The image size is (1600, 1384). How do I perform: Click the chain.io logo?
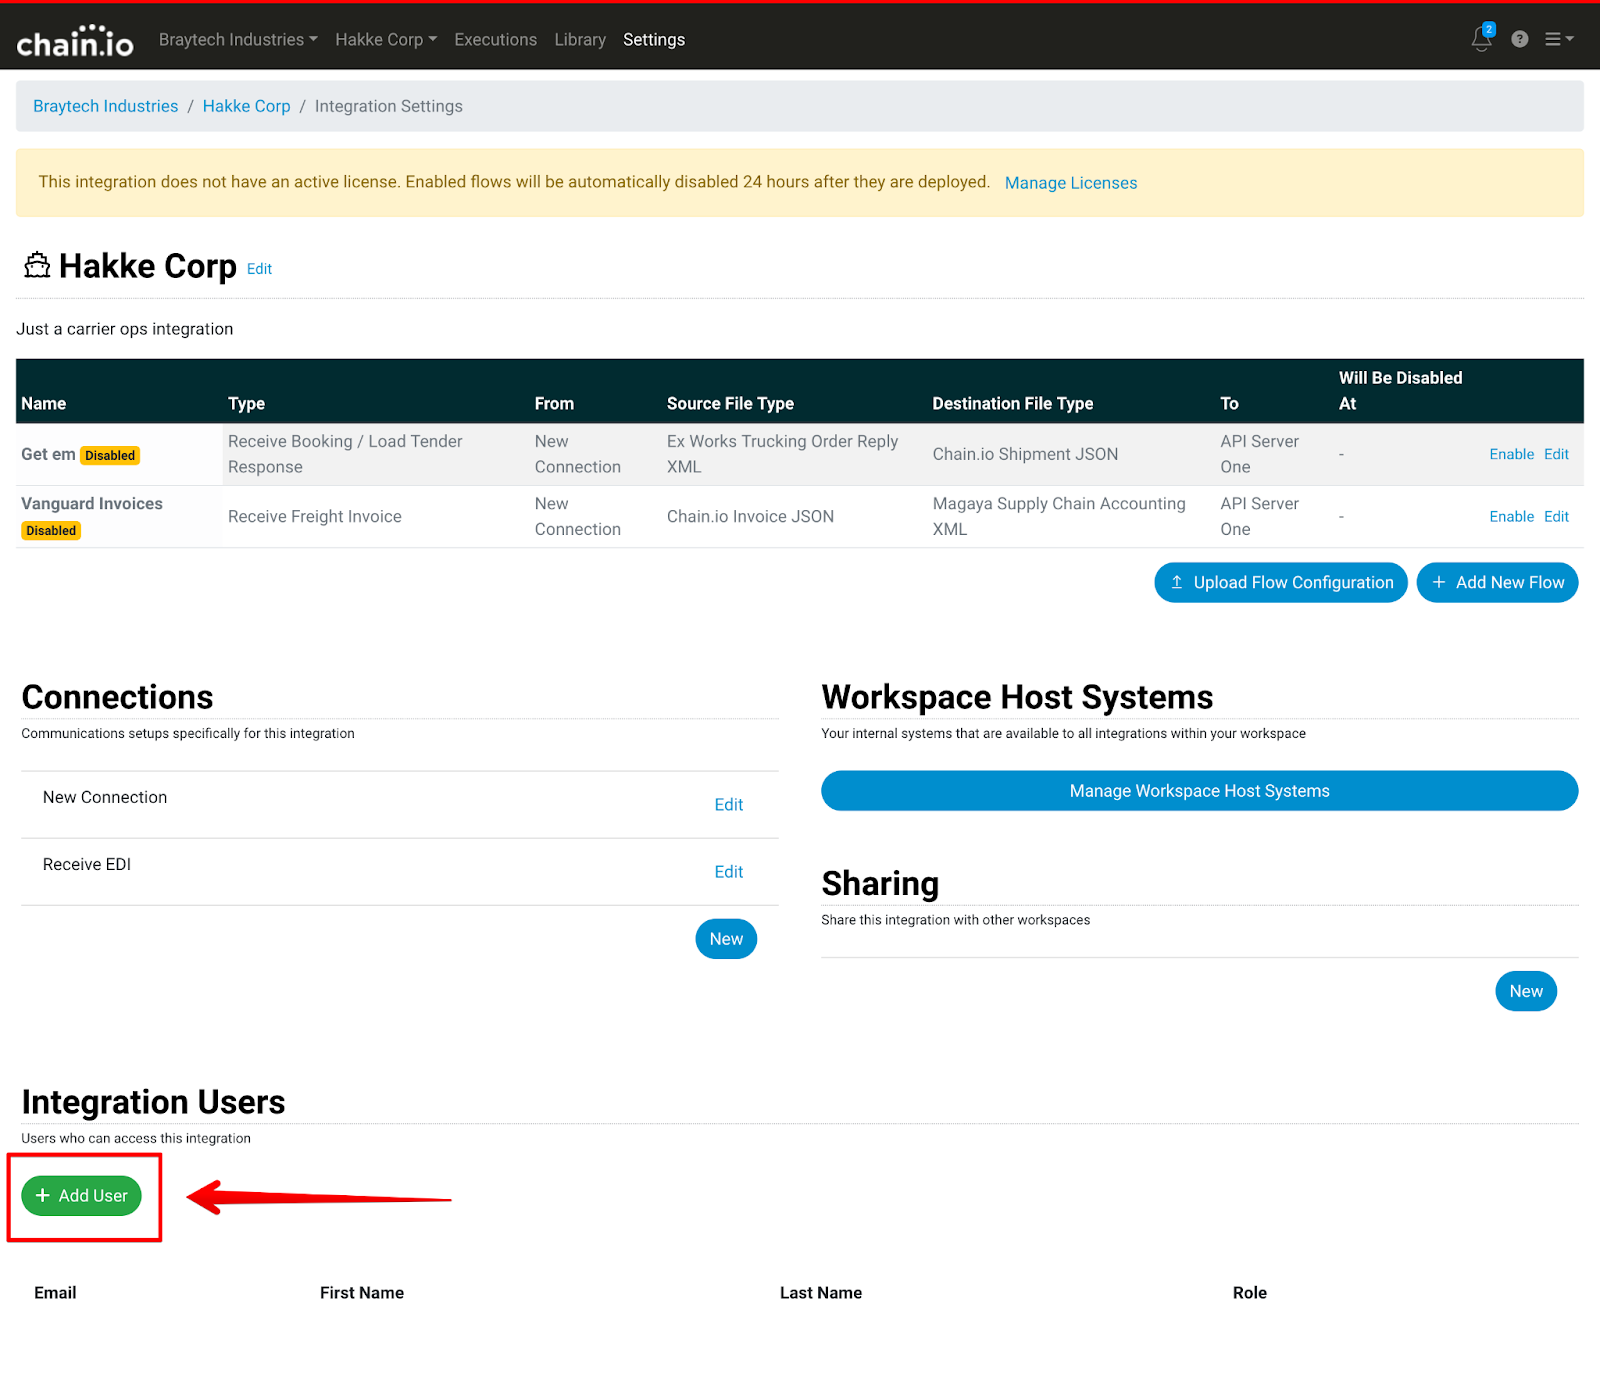75,40
